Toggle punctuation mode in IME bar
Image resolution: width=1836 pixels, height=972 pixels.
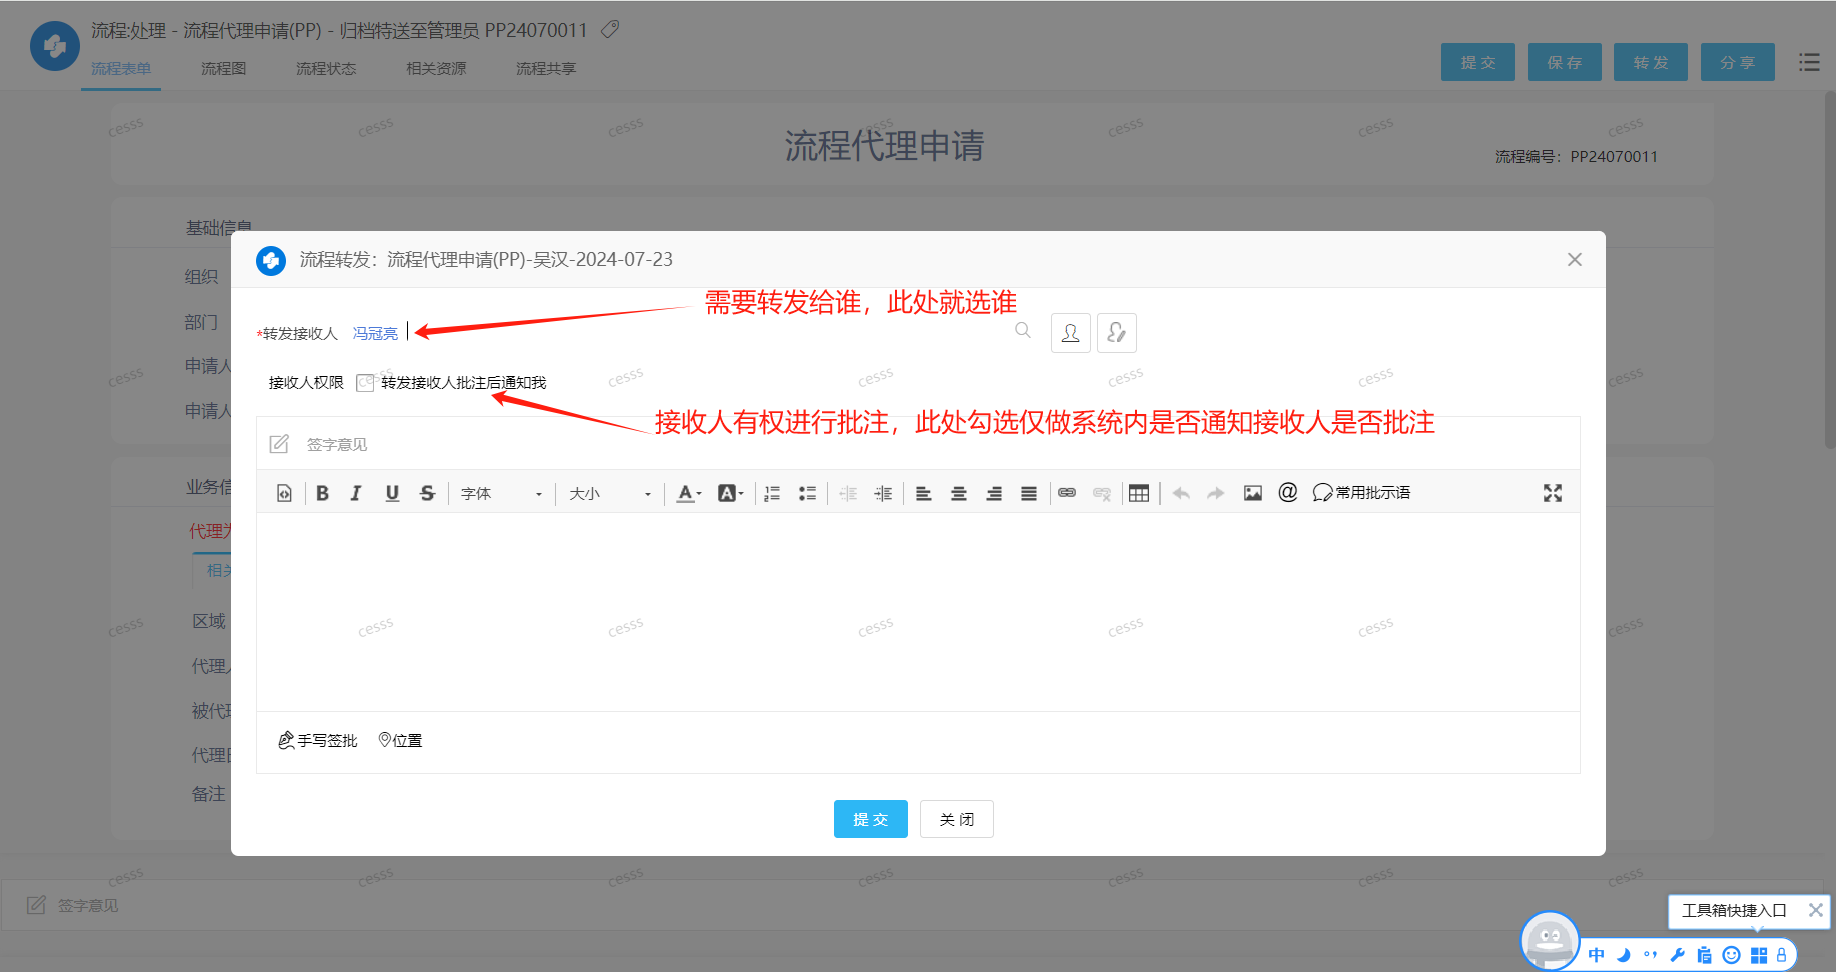coord(1650,955)
